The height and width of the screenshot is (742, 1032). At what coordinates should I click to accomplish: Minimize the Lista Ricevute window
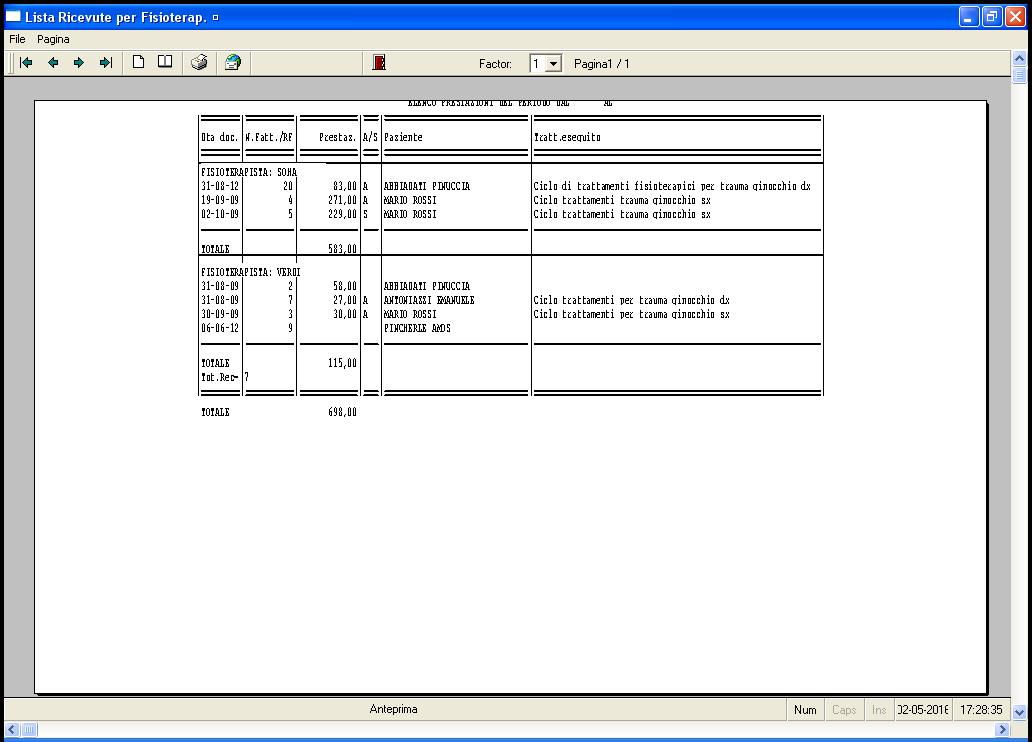[968, 16]
